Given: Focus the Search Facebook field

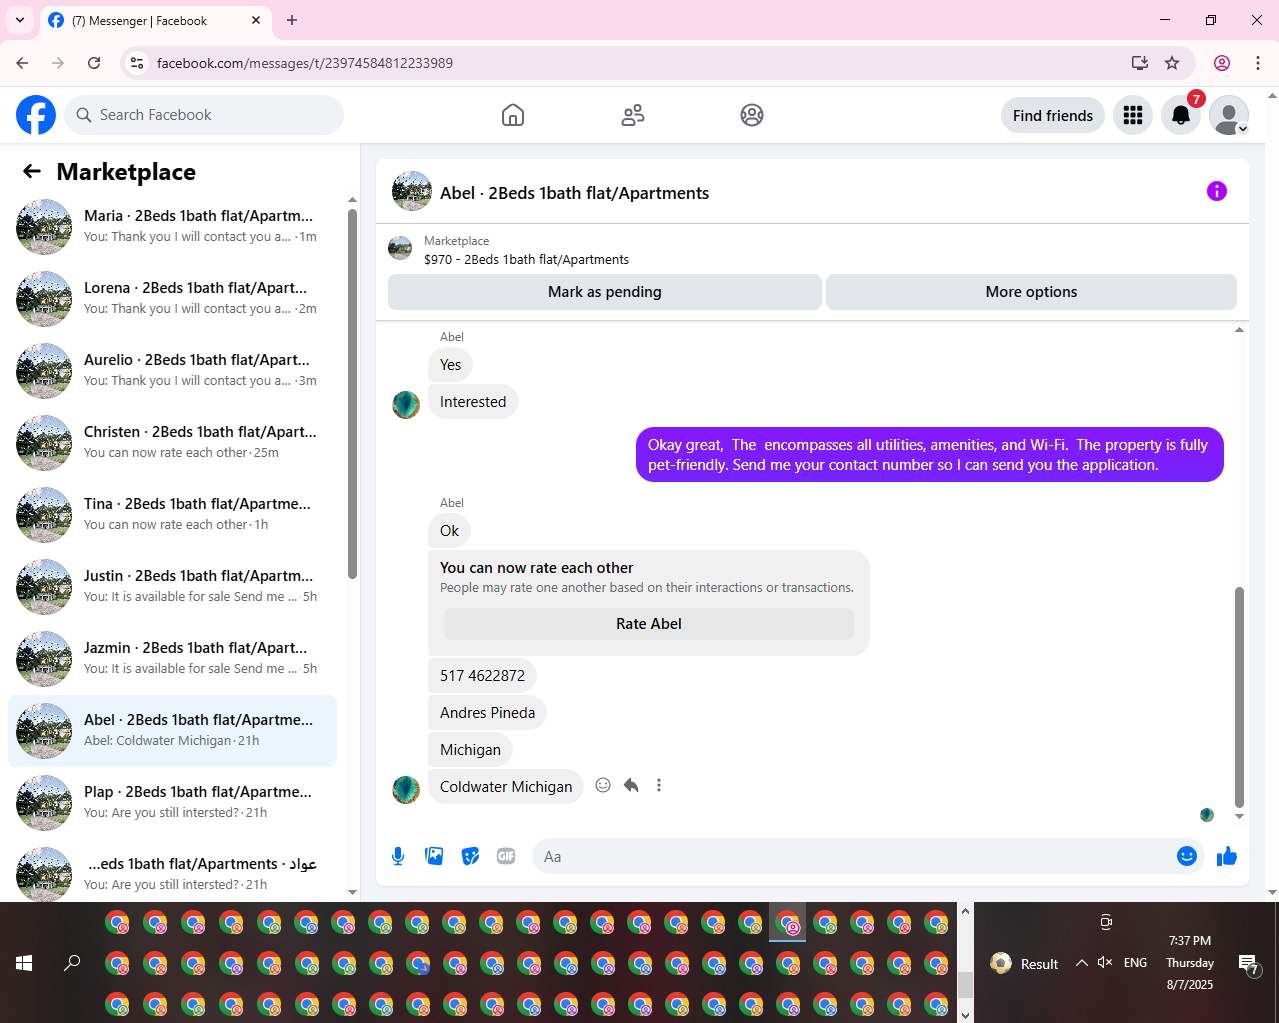Looking at the screenshot, I should click(x=205, y=115).
